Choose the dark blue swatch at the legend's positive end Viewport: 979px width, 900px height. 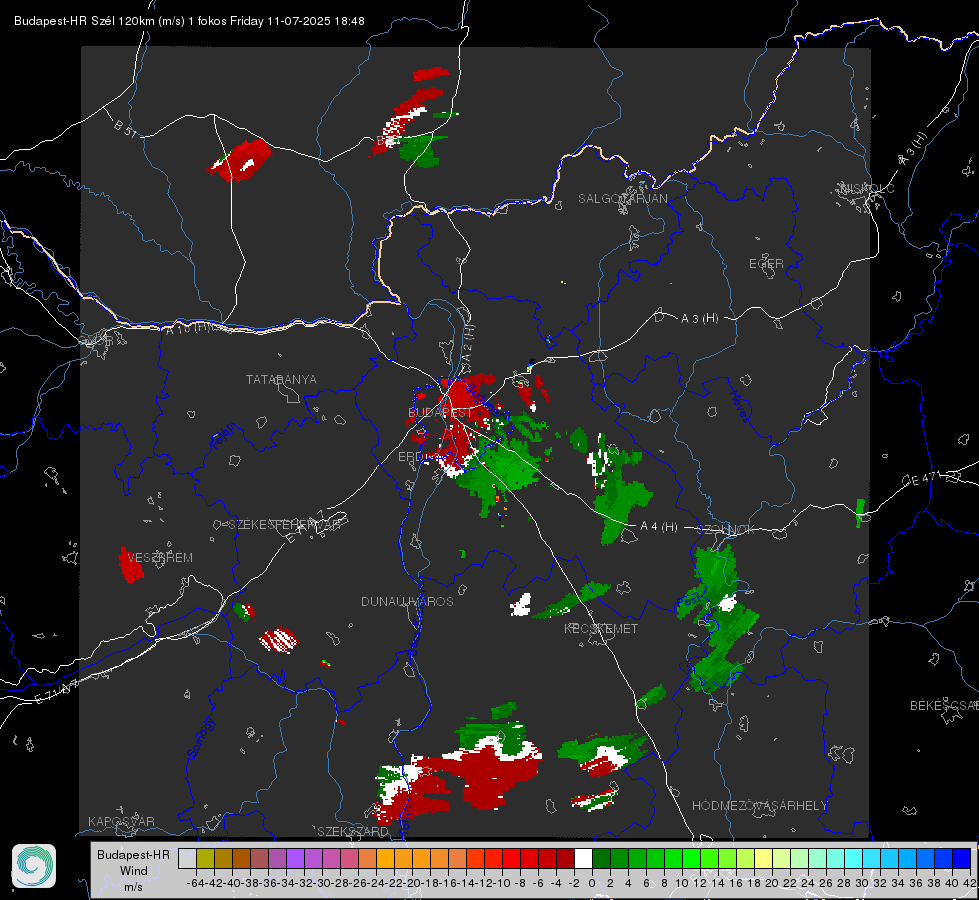tap(962, 858)
